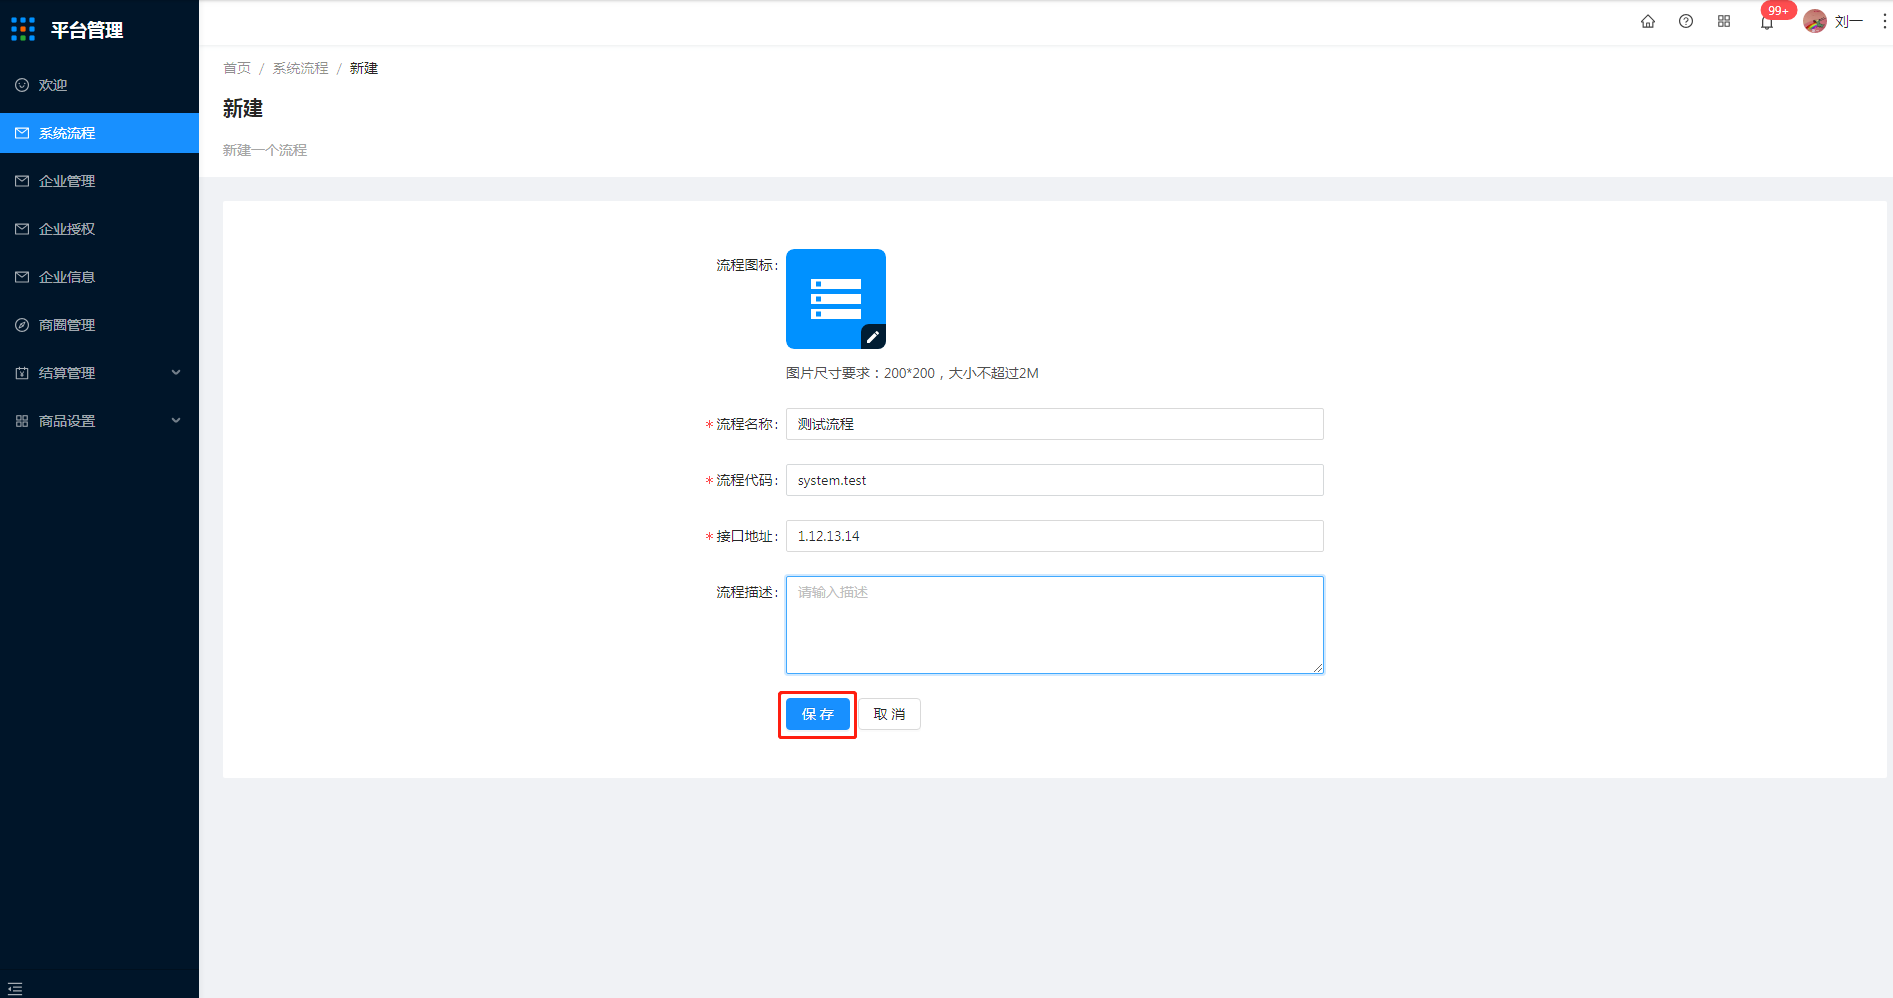Open the vertical more options menu

tap(1884, 21)
